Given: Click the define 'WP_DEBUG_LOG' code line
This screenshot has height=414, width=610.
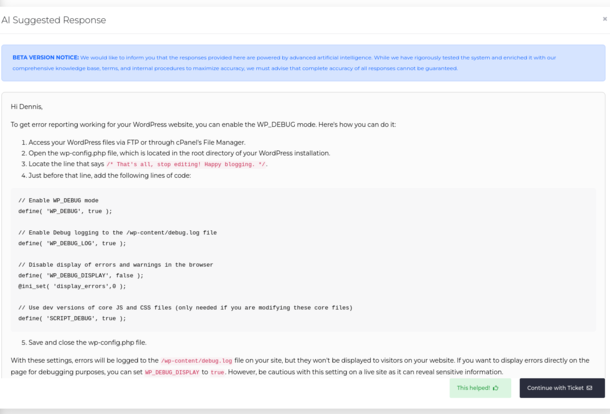Looking at the screenshot, I should pos(72,243).
